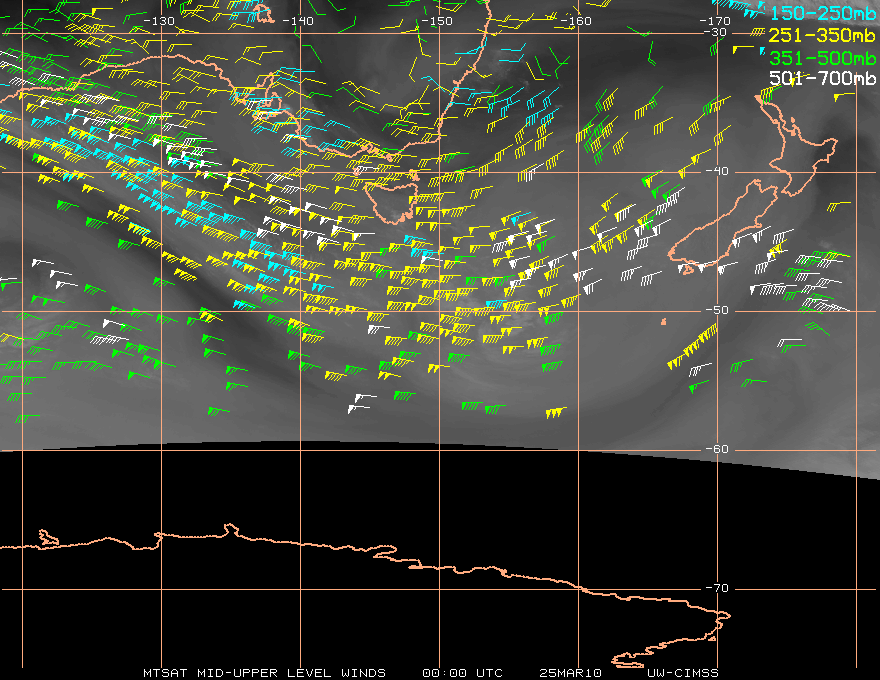Screen dimensions: 880x680
Task: Click the MTSAT MID-UPPER LEVEL WINDS title
Action: pyautogui.click(x=264, y=673)
